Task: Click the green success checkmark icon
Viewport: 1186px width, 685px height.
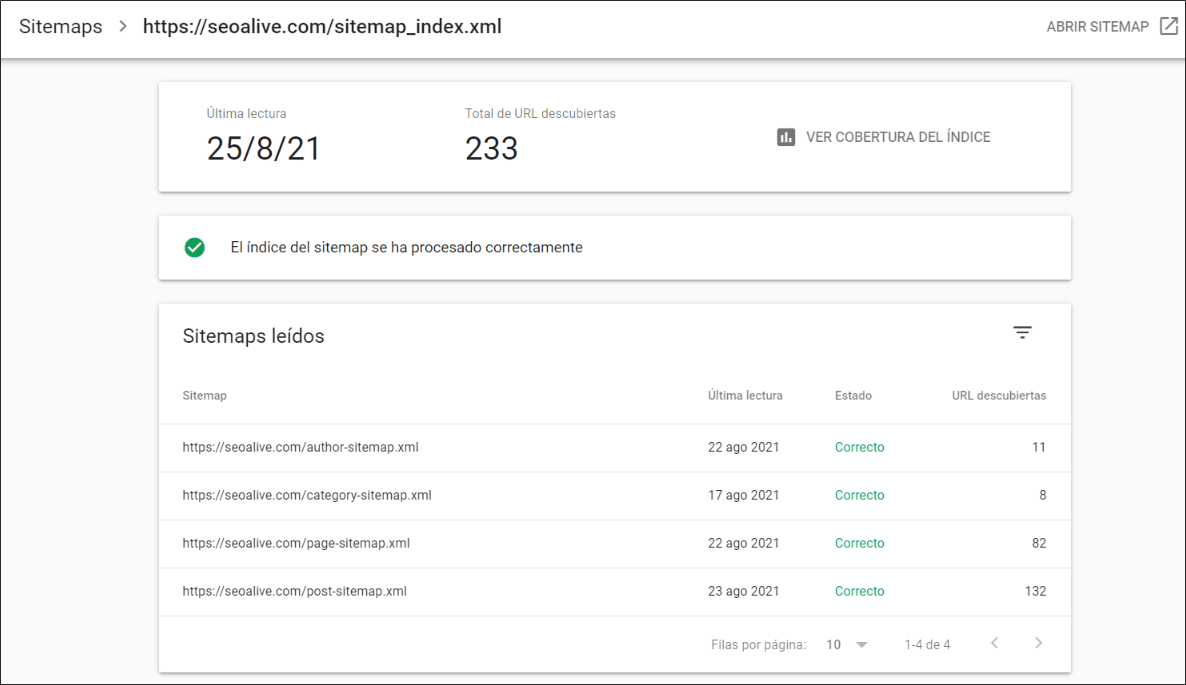Action: [x=195, y=247]
